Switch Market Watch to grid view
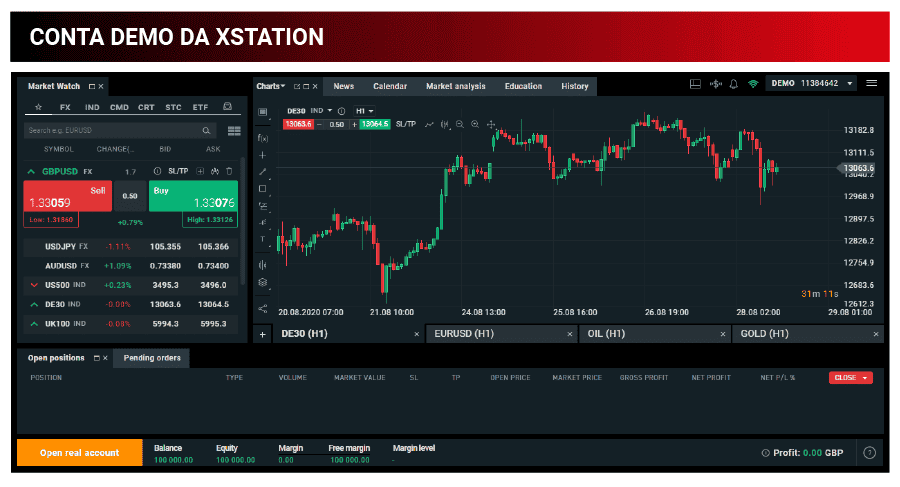The height and width of the screenshot is (487, 900). [234, 131]
